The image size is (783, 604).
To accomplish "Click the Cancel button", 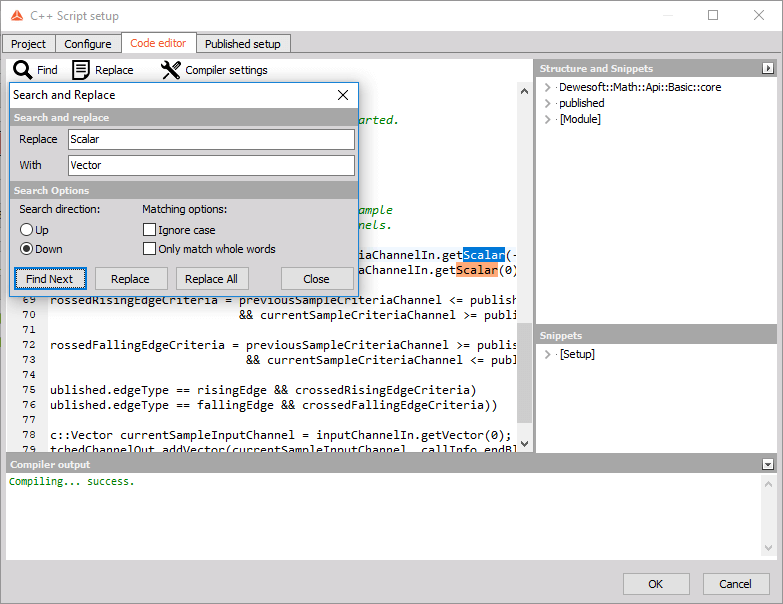I will click(736, 584).
